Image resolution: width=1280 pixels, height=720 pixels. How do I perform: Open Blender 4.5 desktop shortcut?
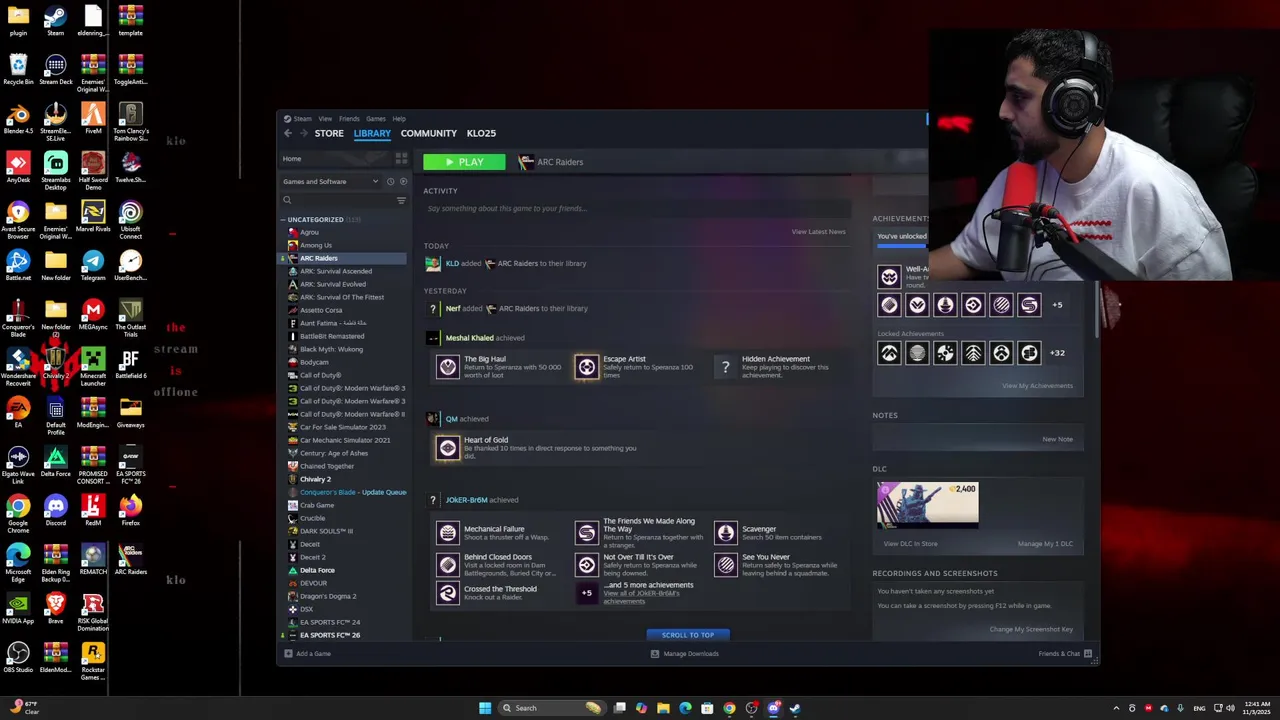[x=18, y=119]
